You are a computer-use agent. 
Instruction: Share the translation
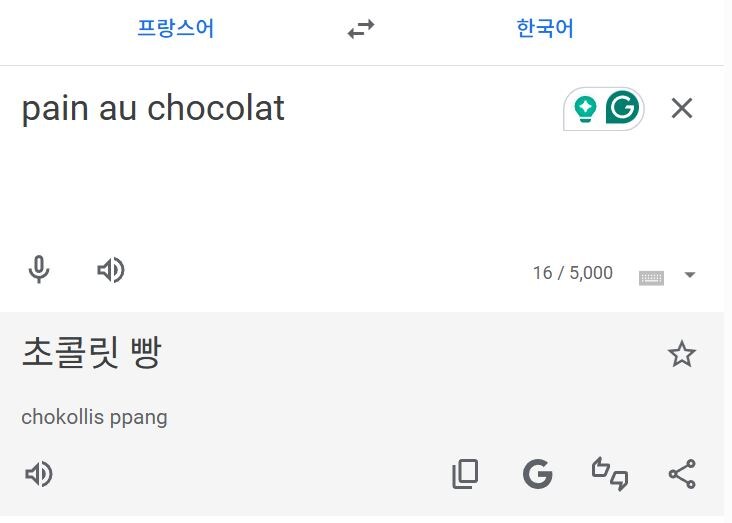tap(682, 474)
